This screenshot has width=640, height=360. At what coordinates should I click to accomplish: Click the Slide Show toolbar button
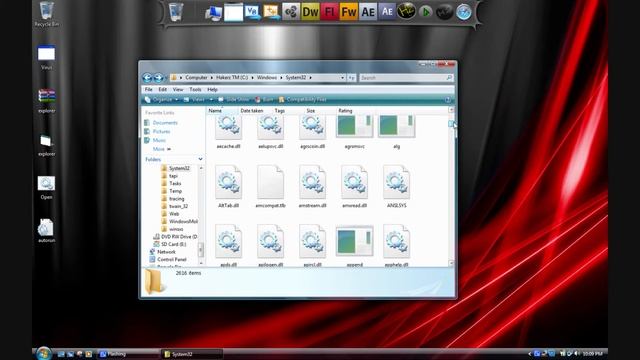pyautogui.click(x=234, y=100)
